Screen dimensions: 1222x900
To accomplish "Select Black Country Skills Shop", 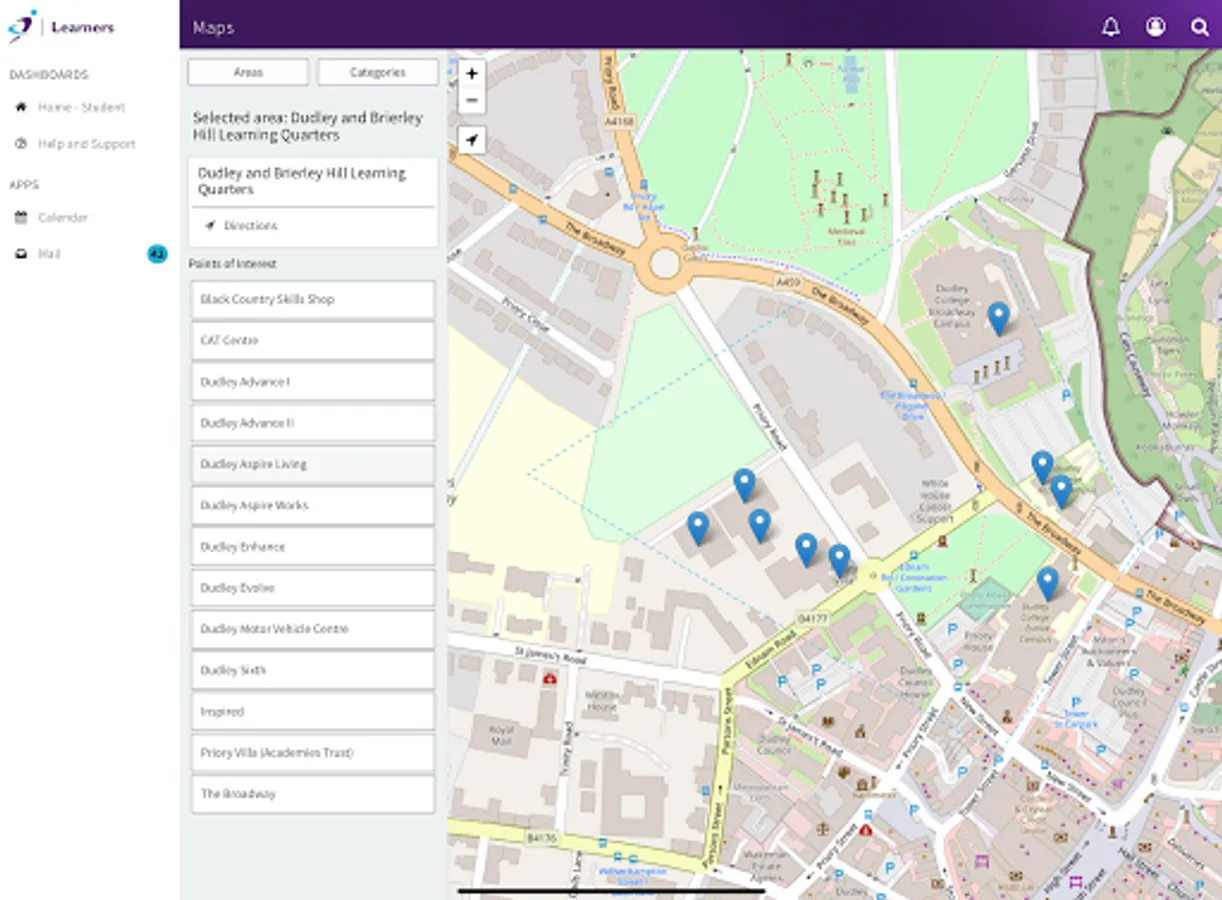I will (313, 299).
